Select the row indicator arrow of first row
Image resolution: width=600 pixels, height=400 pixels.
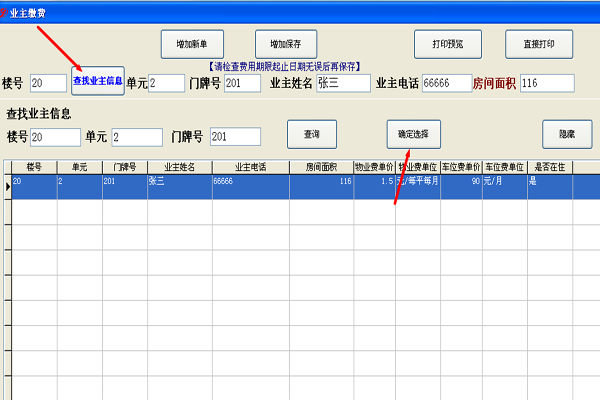click(8, 187)
